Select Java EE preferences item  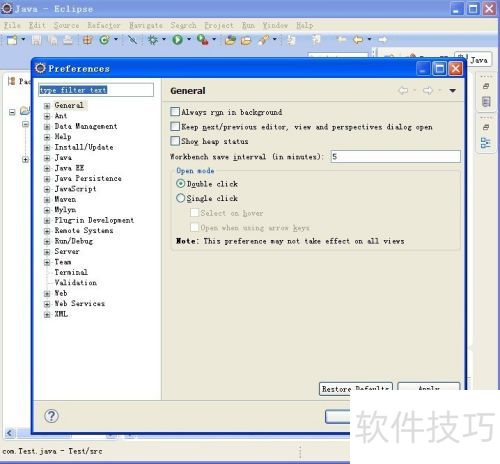69,168
